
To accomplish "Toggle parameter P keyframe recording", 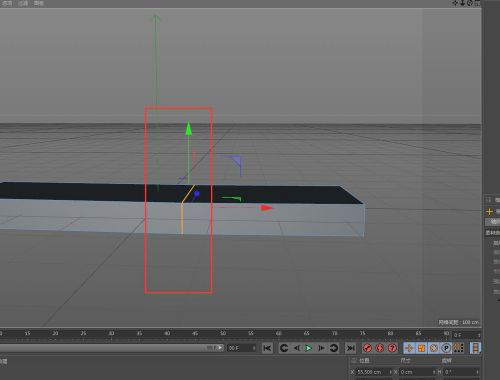I will 446,348.
